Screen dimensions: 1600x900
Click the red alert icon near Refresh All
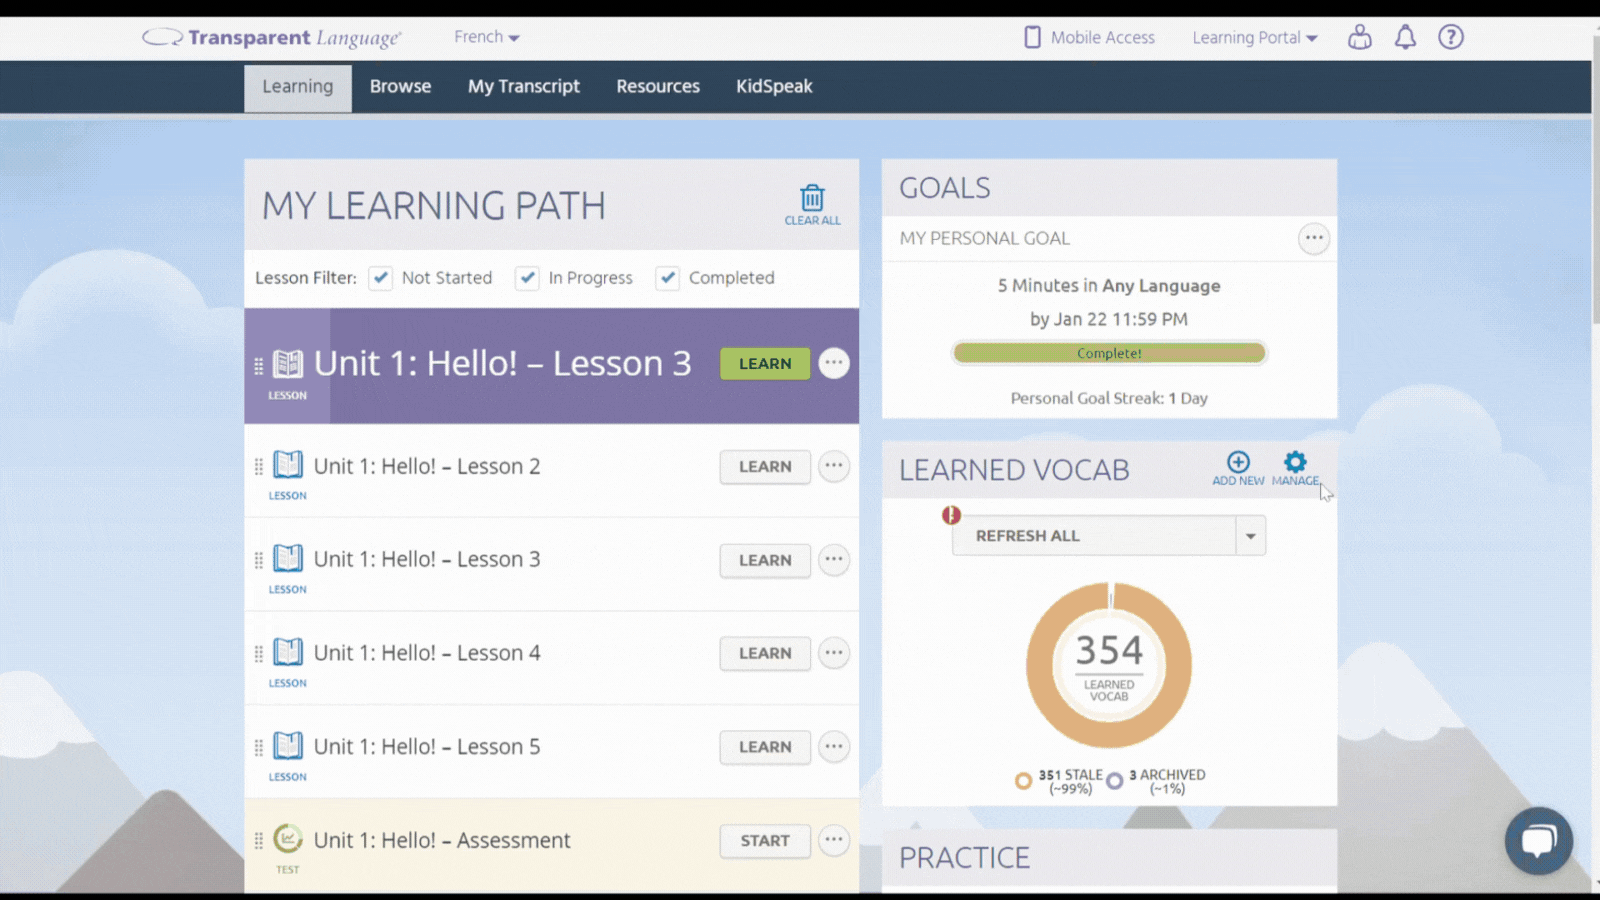click(x=951, y=515)
